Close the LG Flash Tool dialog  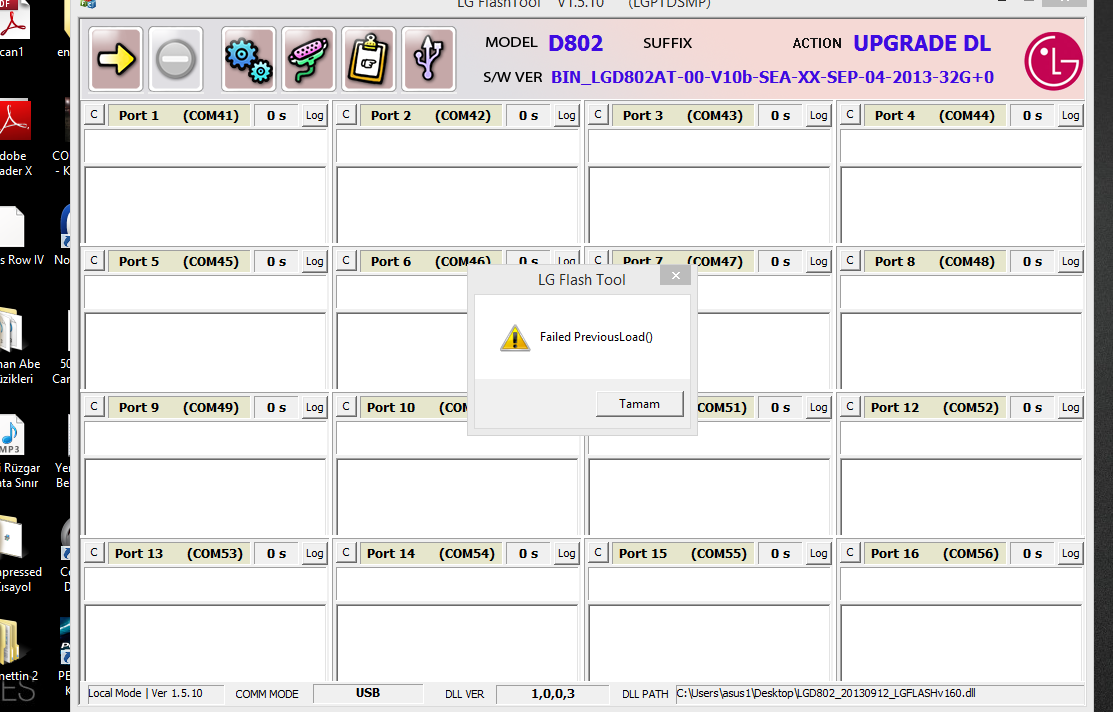[x=676, y=275]
